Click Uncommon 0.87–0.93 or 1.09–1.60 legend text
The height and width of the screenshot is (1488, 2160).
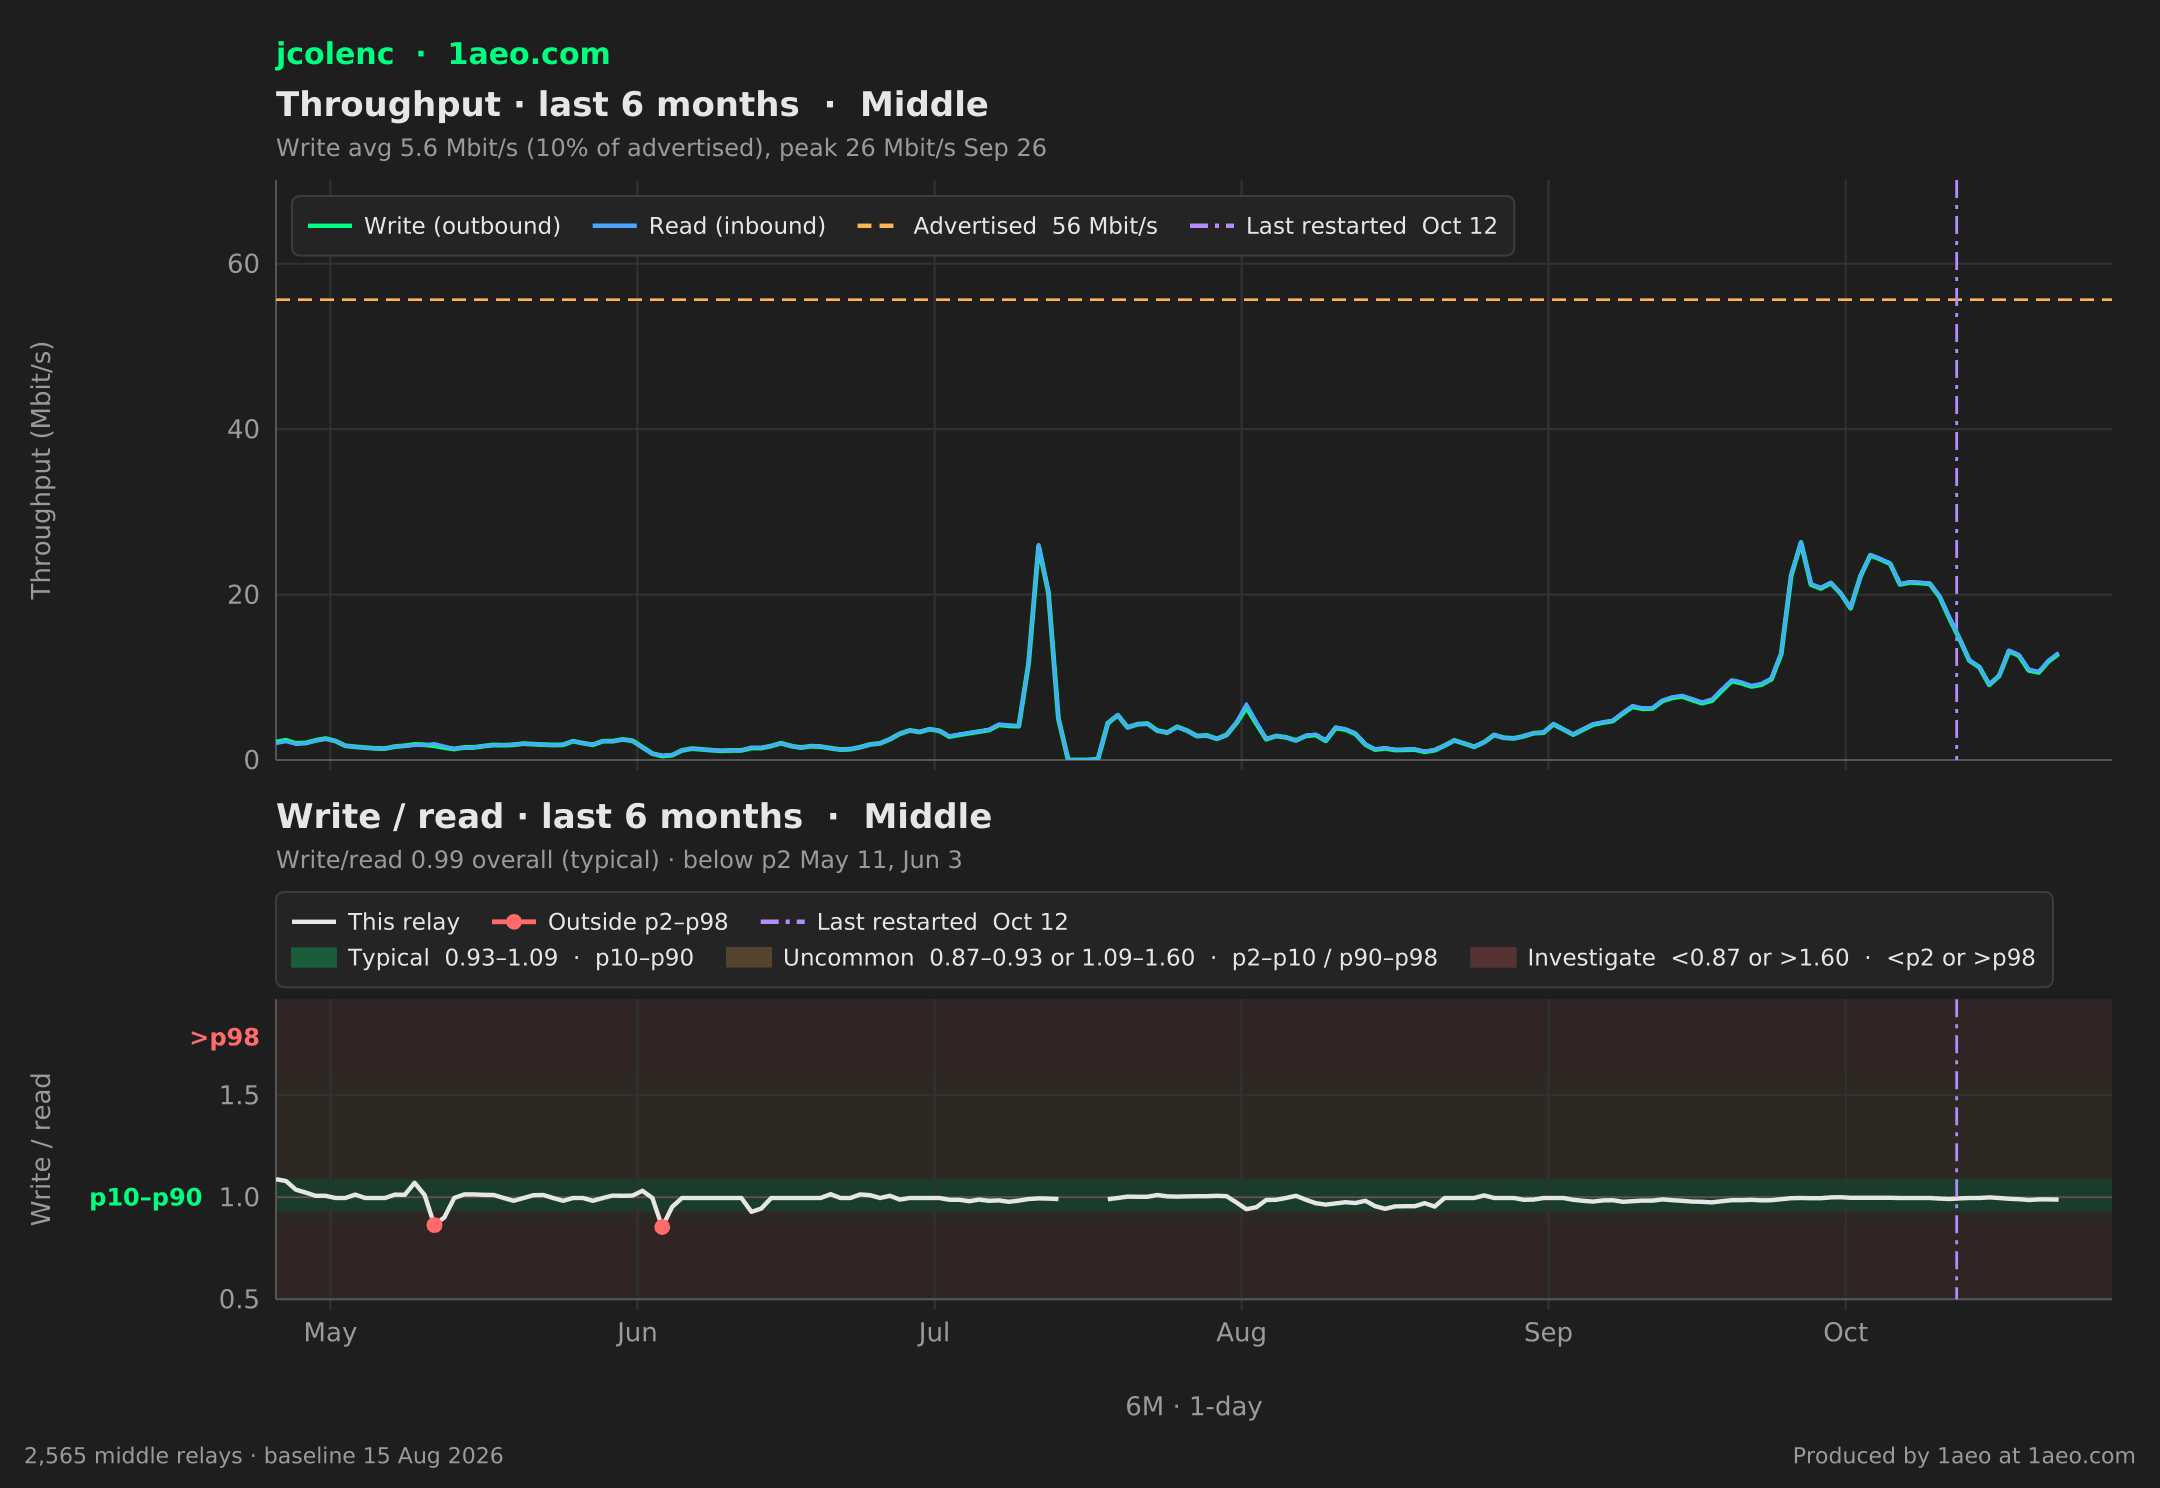(x=1110, y=958)
